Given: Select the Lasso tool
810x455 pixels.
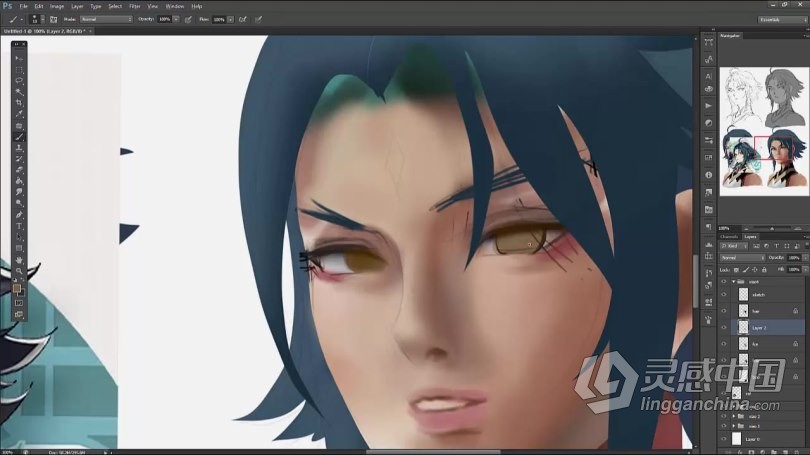Looking at the screenshot, I should [x=19, y=81].
